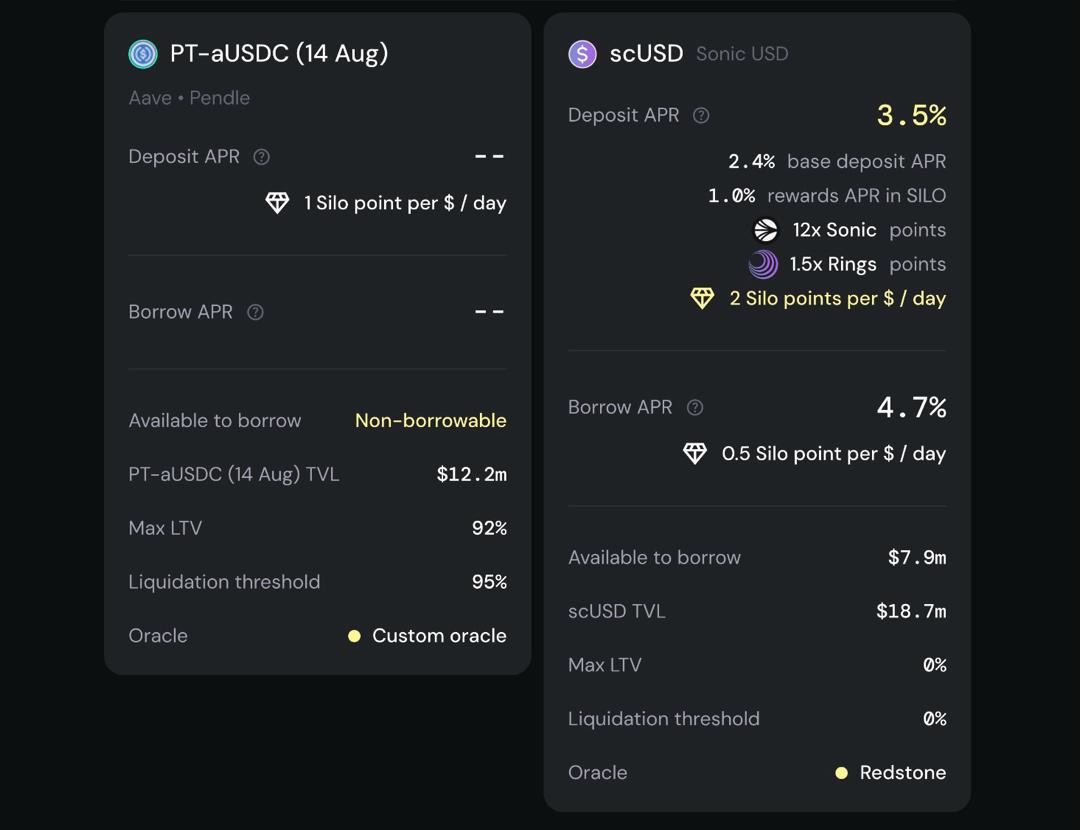Screen dimensions: 1080x830
Task: Click help icon next to PT-aUSDC Borrow APR
Action: (256, 312)
